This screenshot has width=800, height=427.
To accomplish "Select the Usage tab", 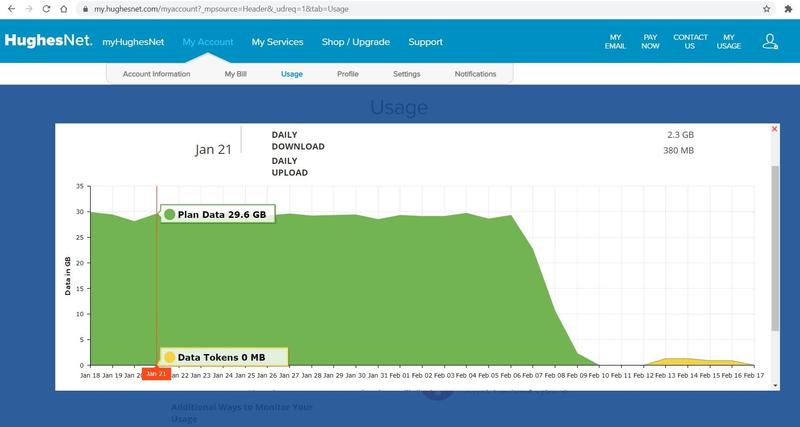I will click(x=292, y=74).
